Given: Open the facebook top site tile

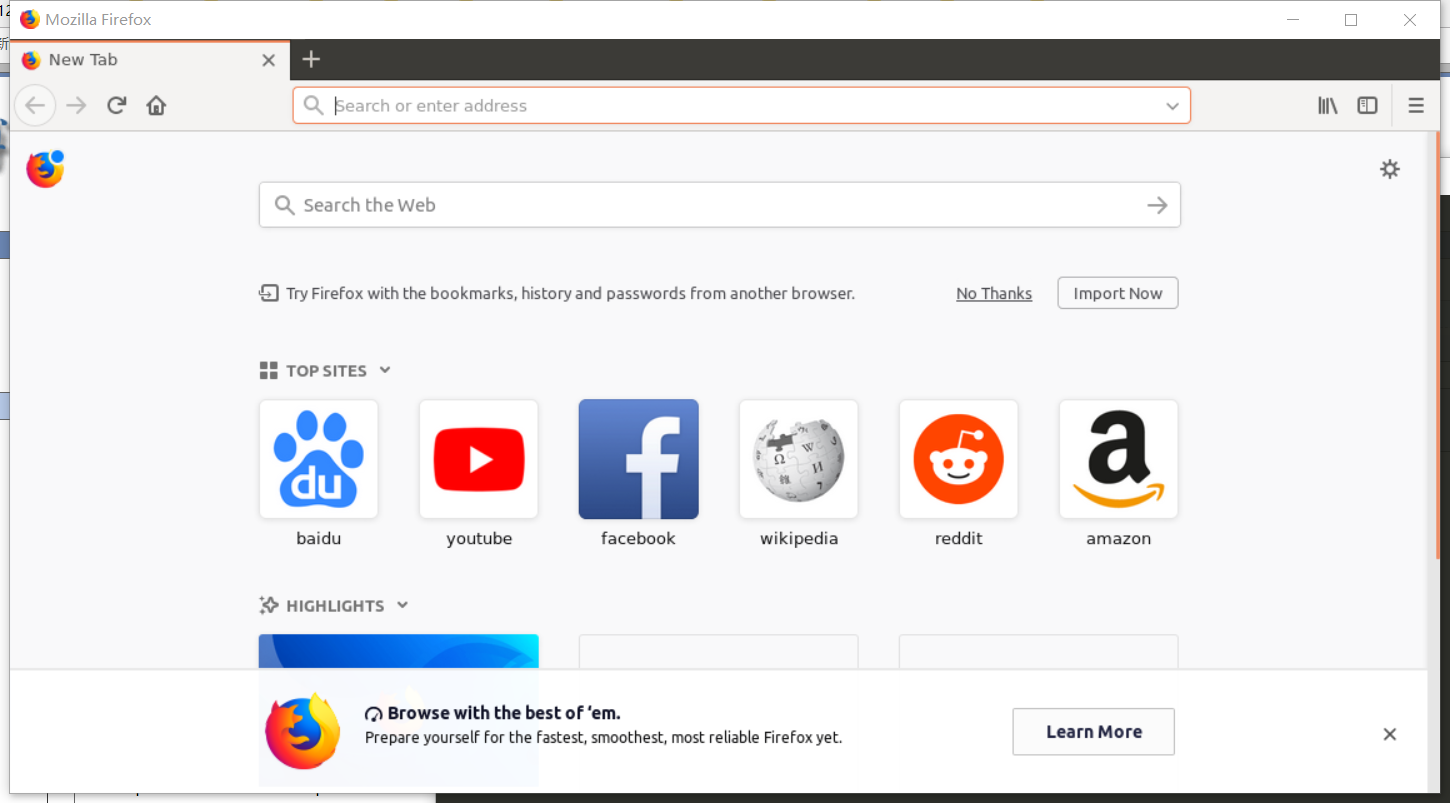Looking at the screenshot, I should pos(639,459).
